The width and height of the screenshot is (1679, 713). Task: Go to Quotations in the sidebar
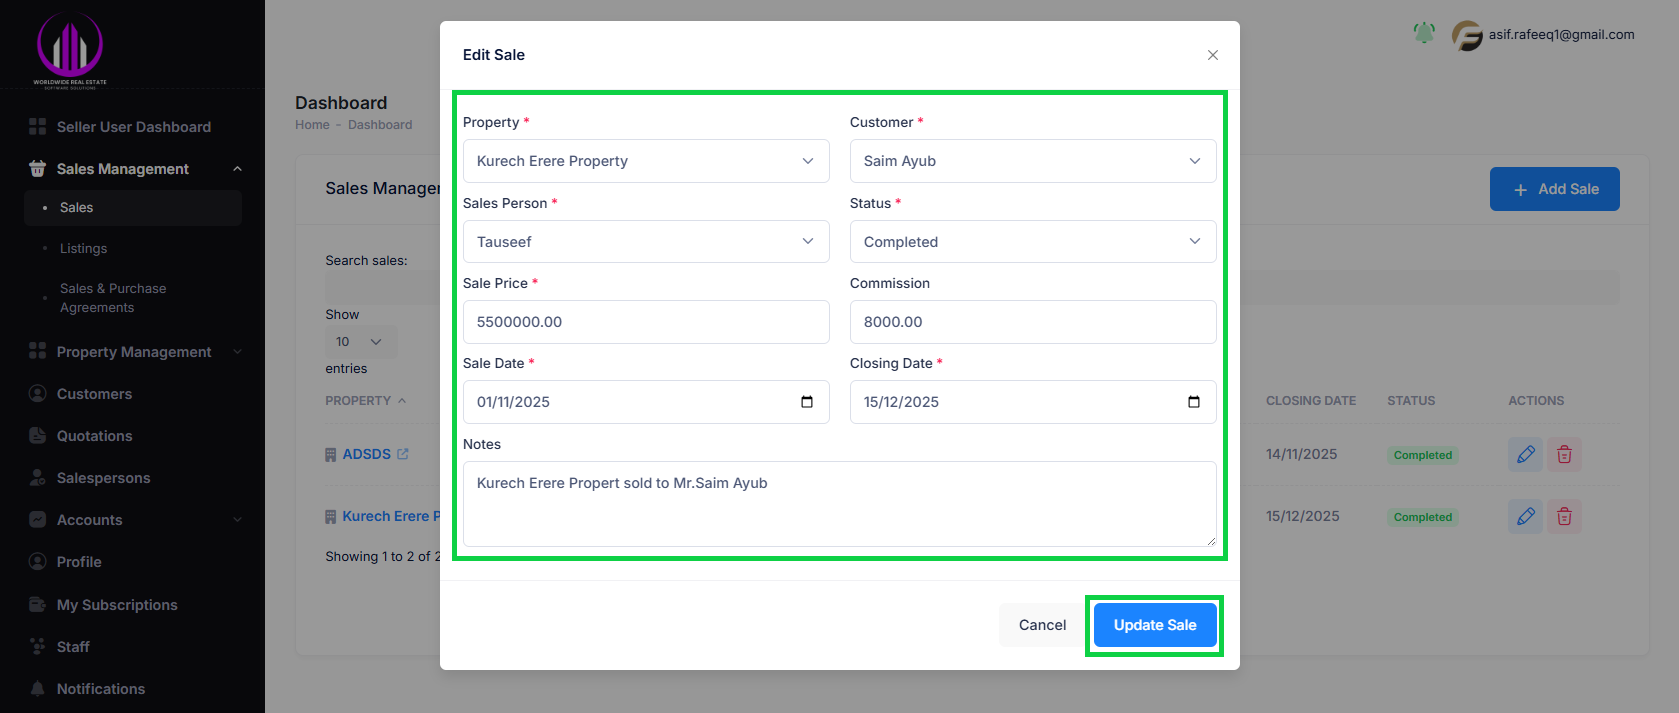click(94, 436)
